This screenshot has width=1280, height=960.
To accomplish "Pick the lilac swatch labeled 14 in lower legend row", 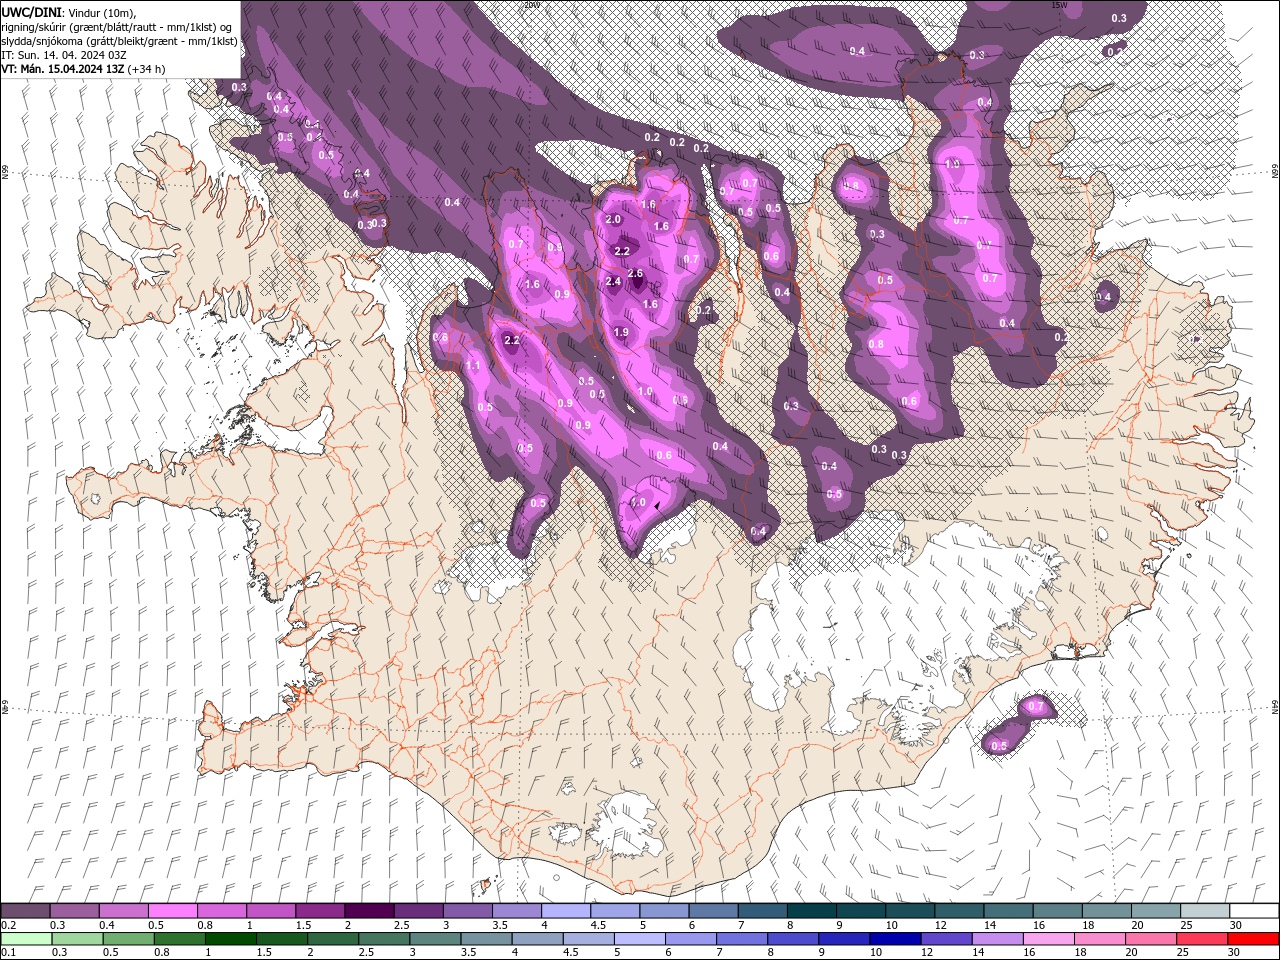I will 996,939.
